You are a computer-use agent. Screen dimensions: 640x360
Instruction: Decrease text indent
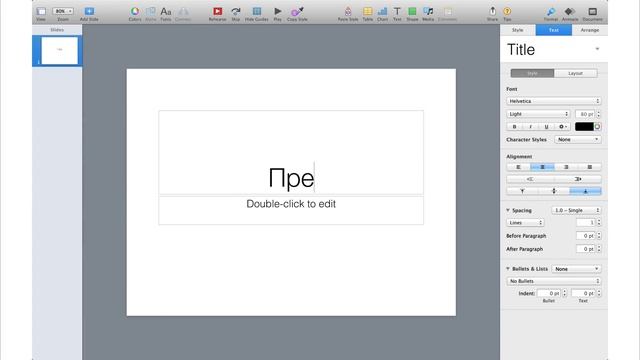pyautogui.click(x=530, y=179)
